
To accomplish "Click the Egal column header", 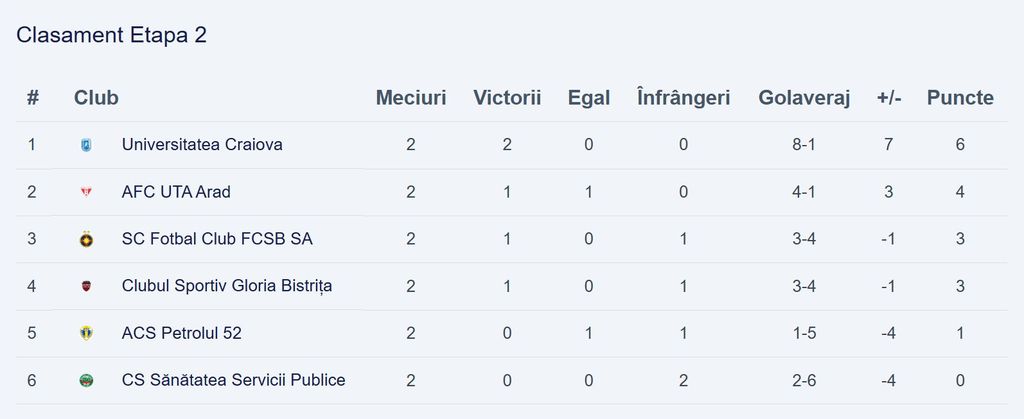I will 589,98.
